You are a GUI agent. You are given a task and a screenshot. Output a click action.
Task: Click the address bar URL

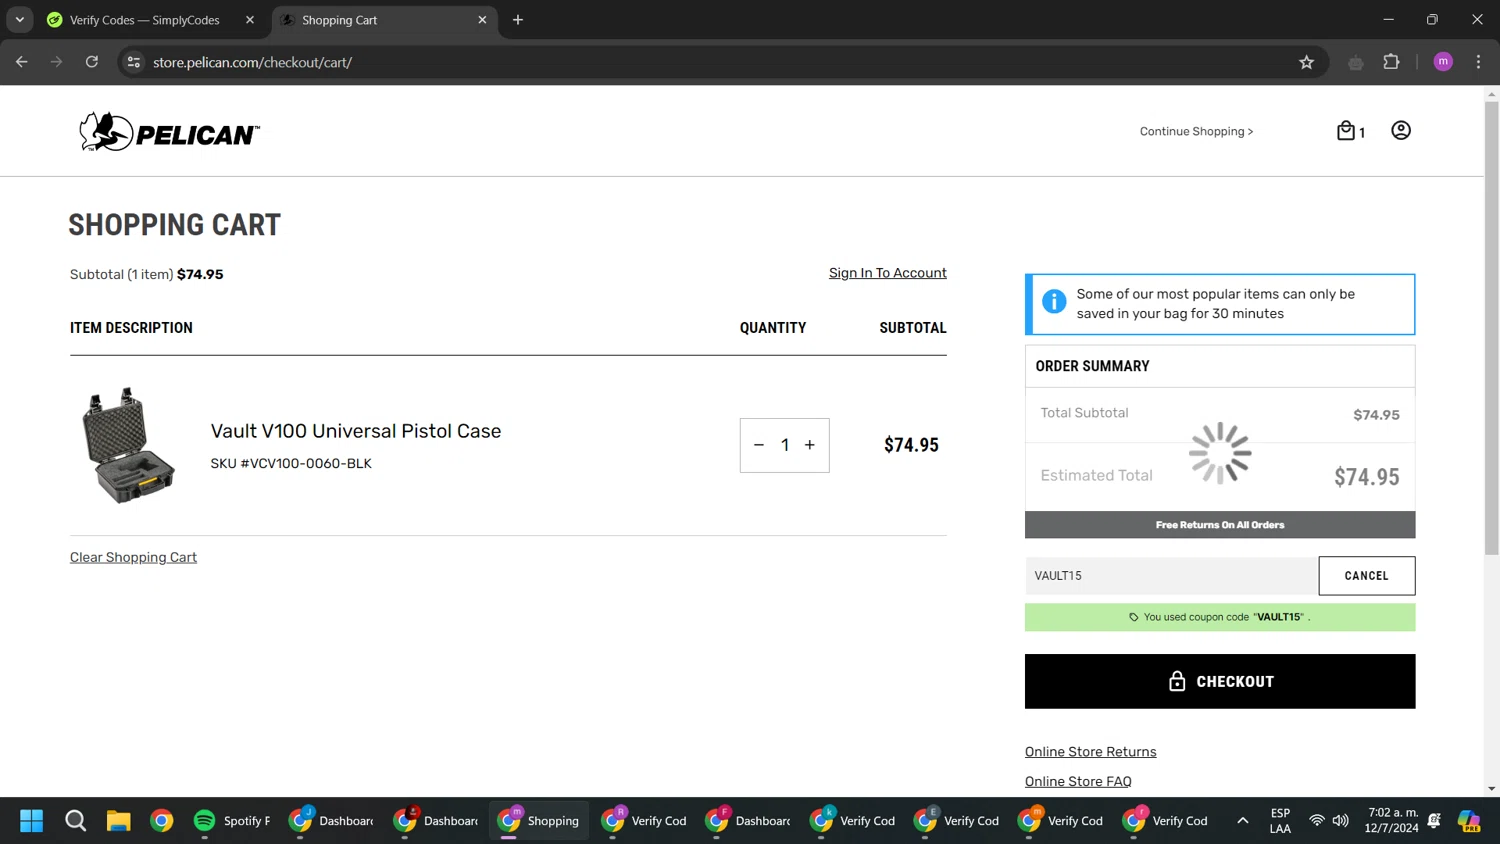pyautogui.click(x=252, y=62)
